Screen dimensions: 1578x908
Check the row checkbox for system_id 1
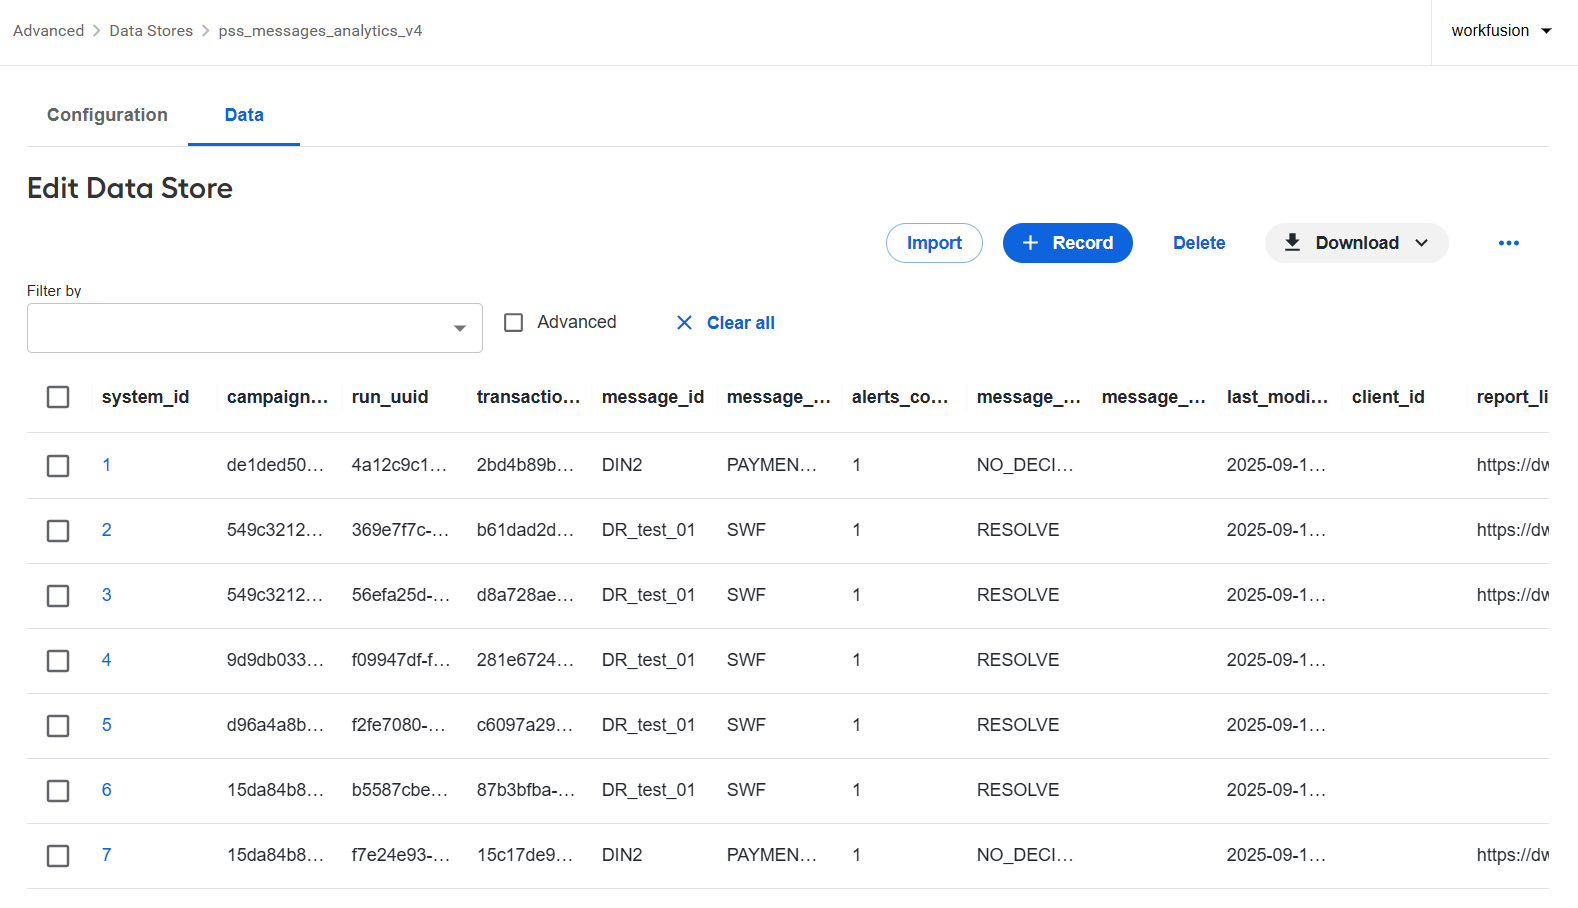(x=58, y=466)
